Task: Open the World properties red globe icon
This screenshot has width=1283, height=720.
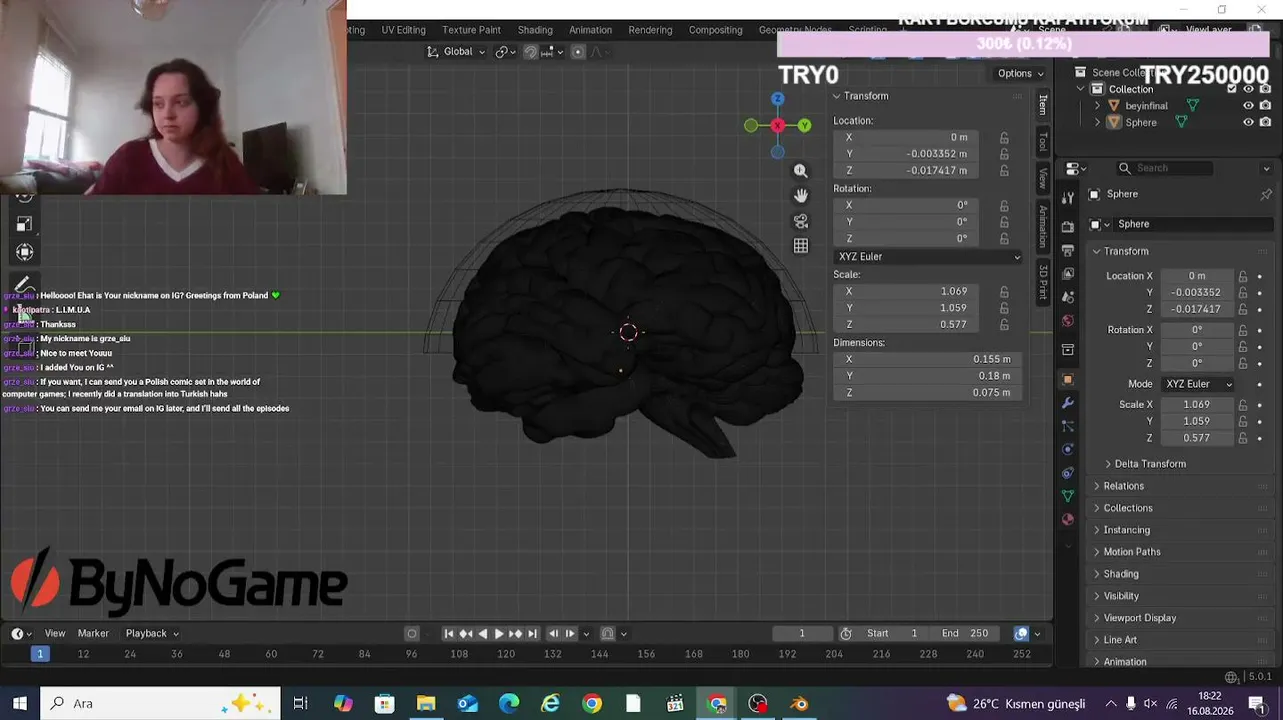Action: point(1068,321)
